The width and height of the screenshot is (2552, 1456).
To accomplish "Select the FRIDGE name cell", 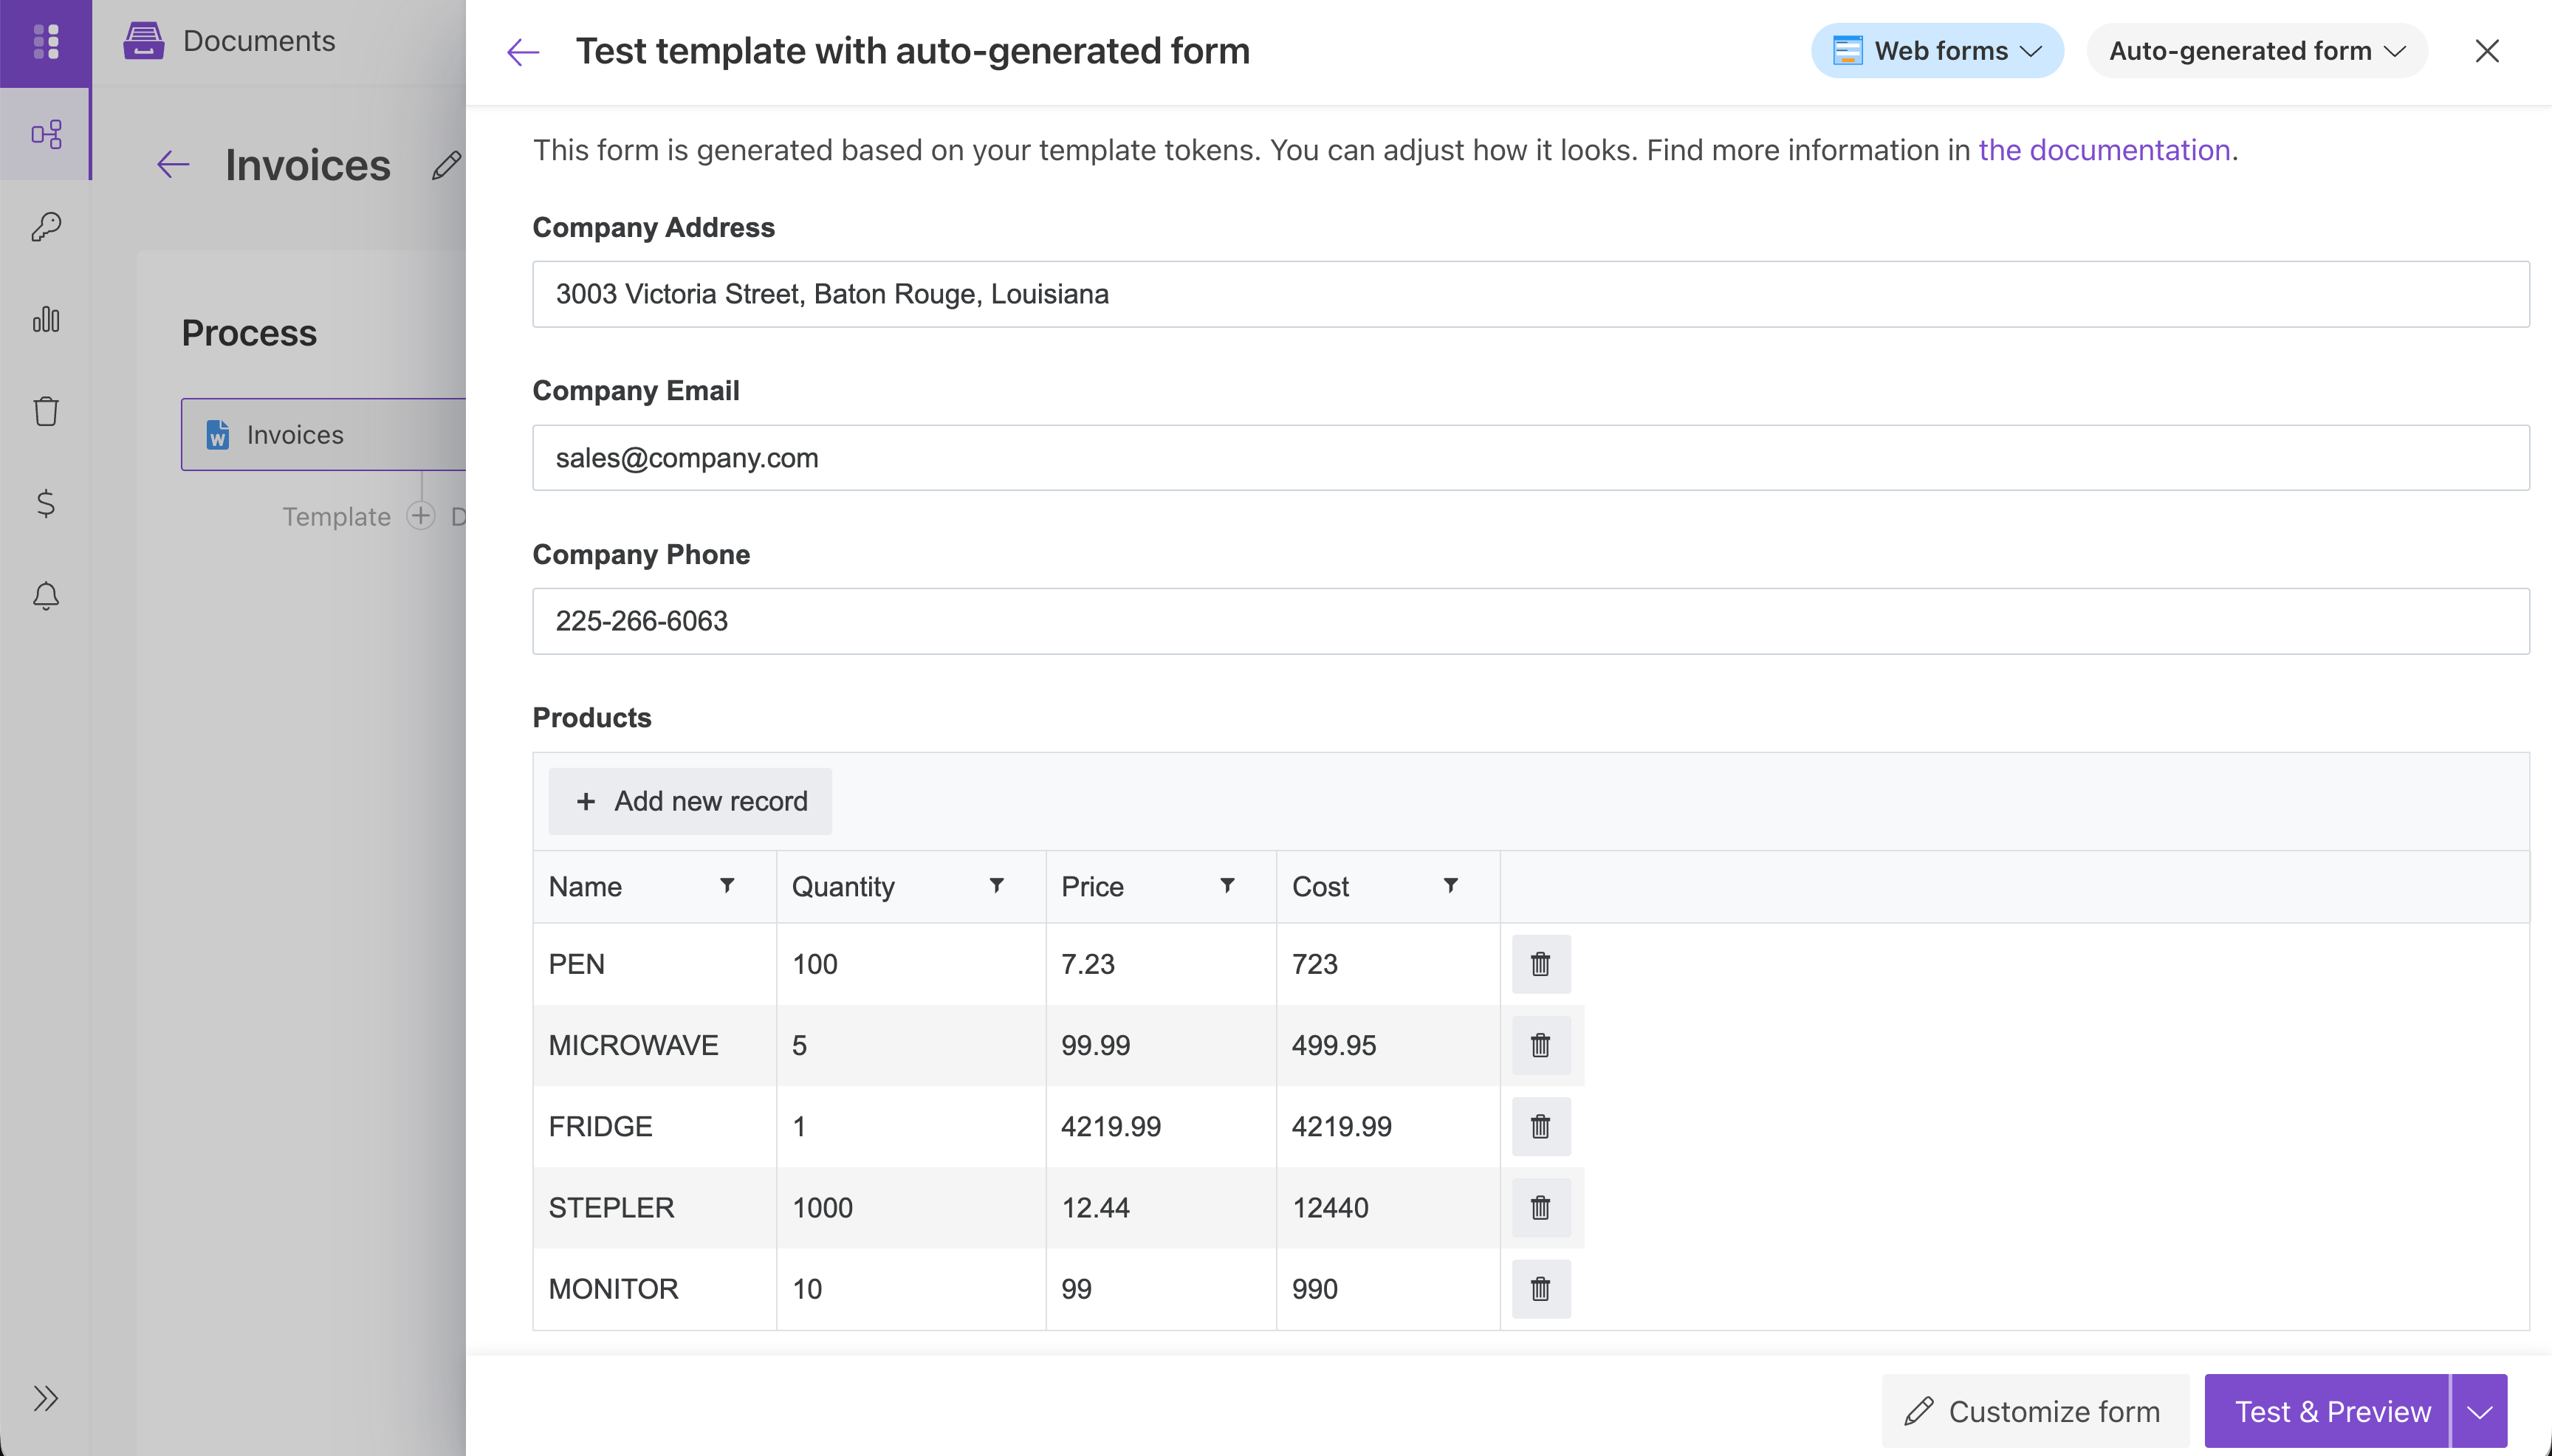I will 655,1126.
